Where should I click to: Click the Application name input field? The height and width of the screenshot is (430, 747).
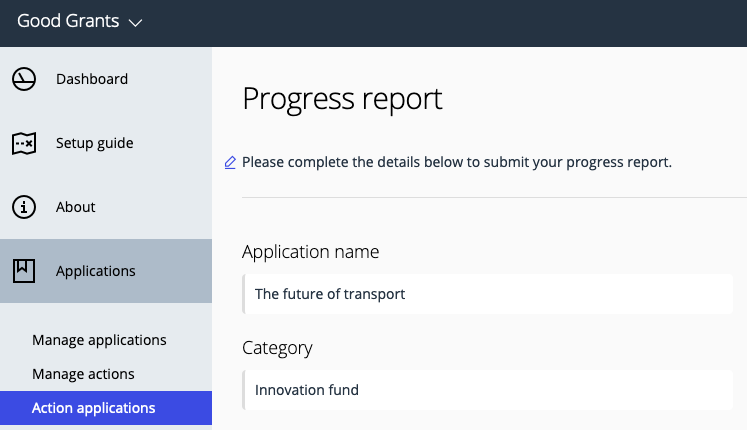(487, 294)
